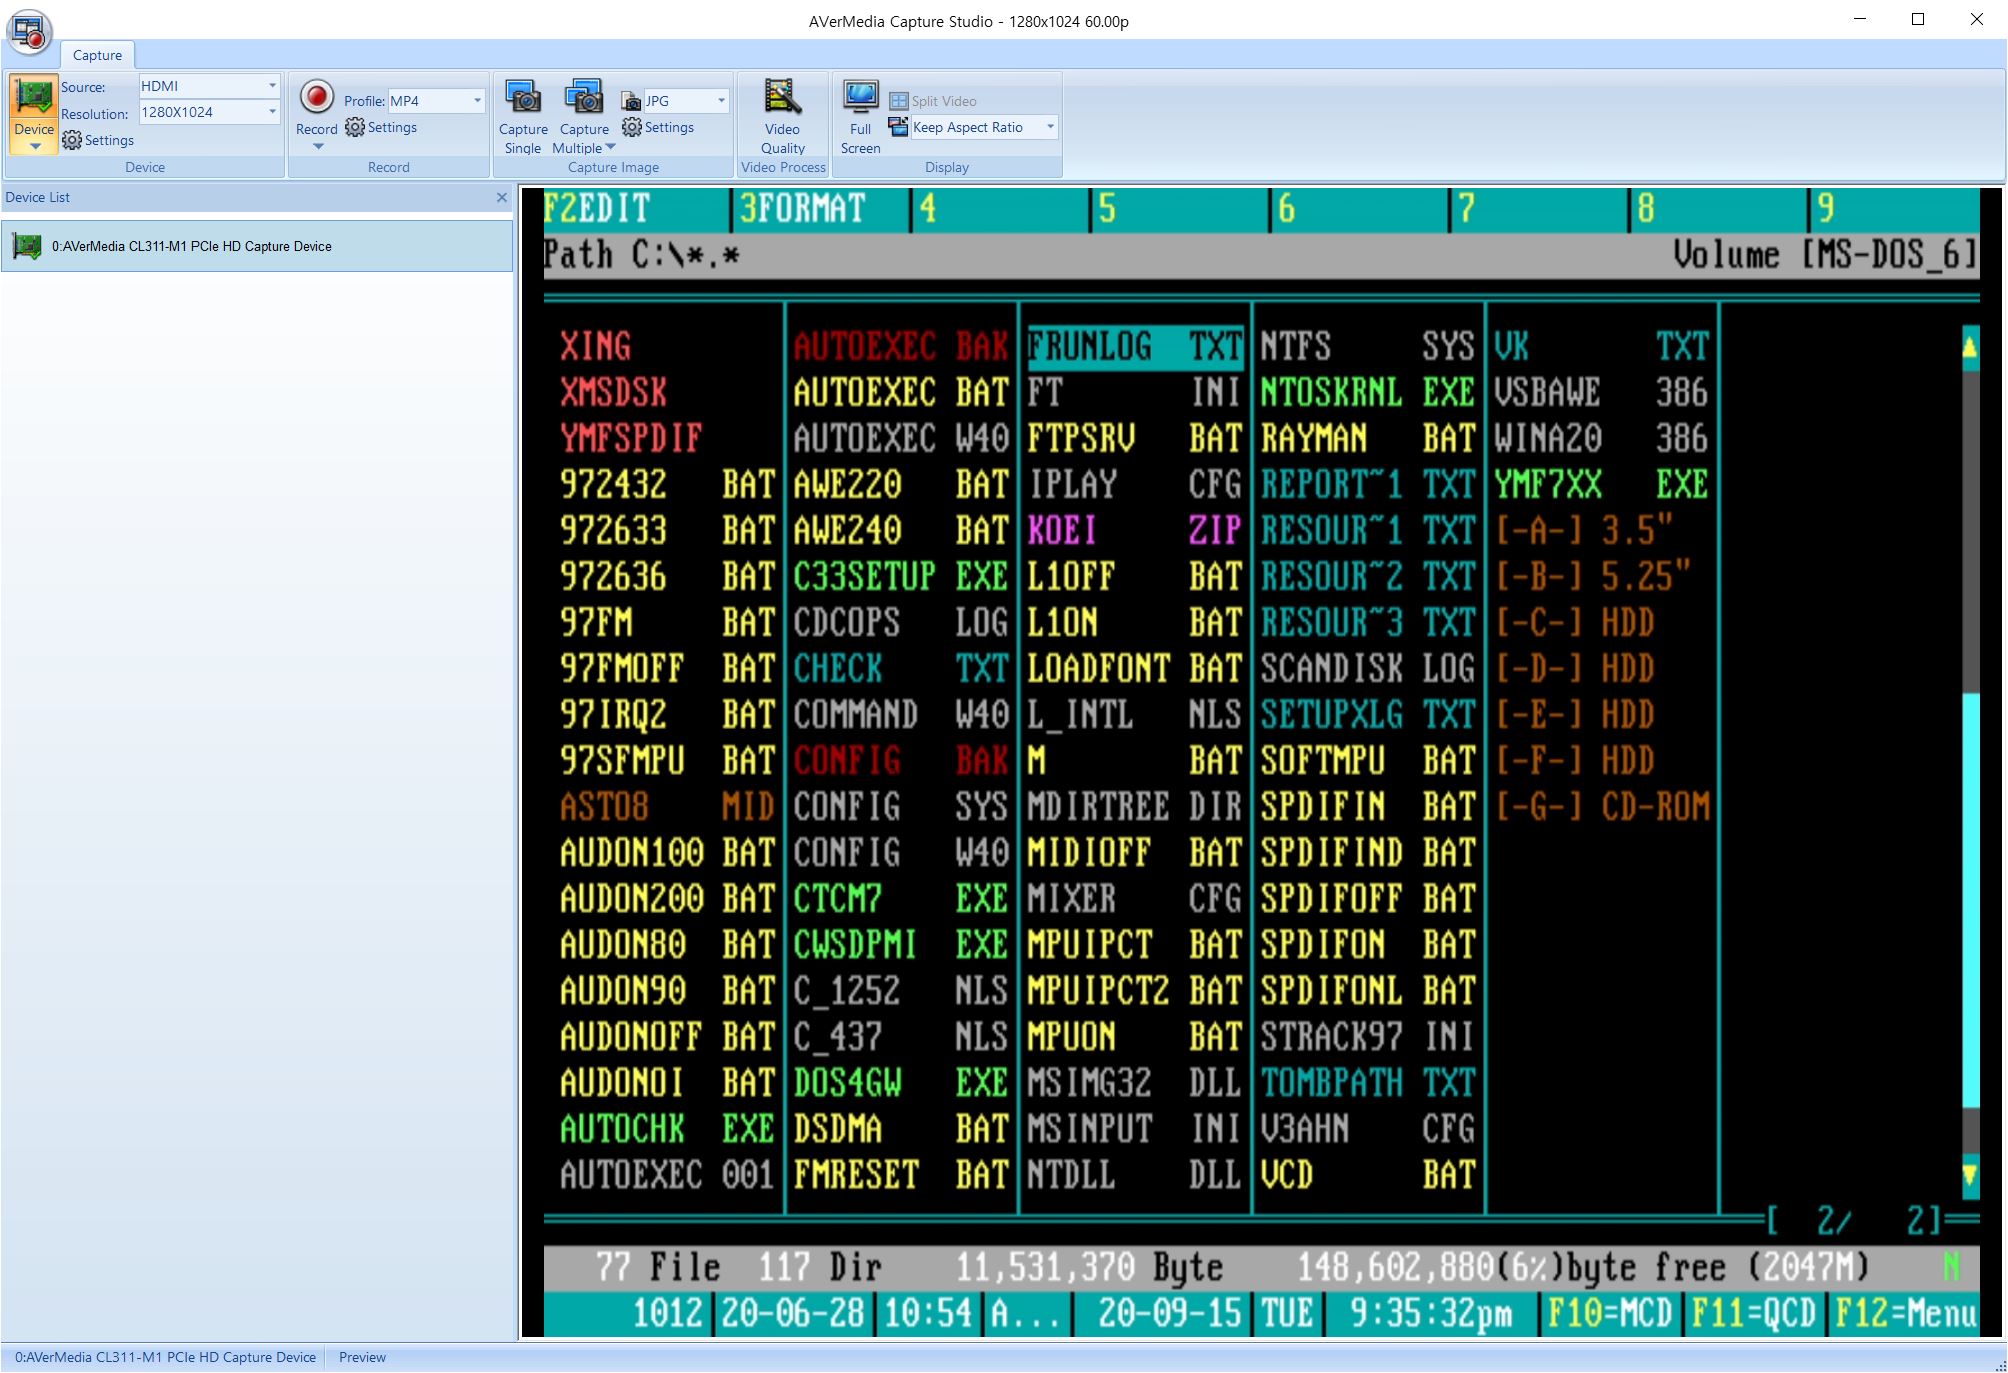Click the Preview status bar tab
This screenshot has height=1373, width=2008.
pos(362,1357)
